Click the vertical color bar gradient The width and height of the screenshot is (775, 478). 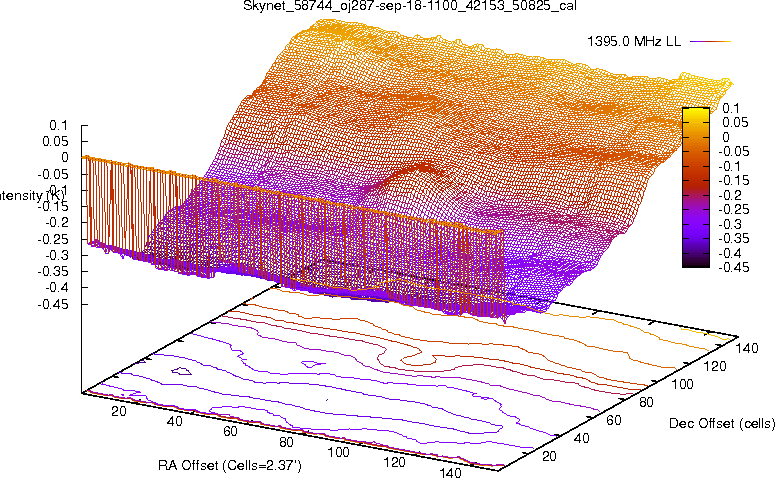696,188
